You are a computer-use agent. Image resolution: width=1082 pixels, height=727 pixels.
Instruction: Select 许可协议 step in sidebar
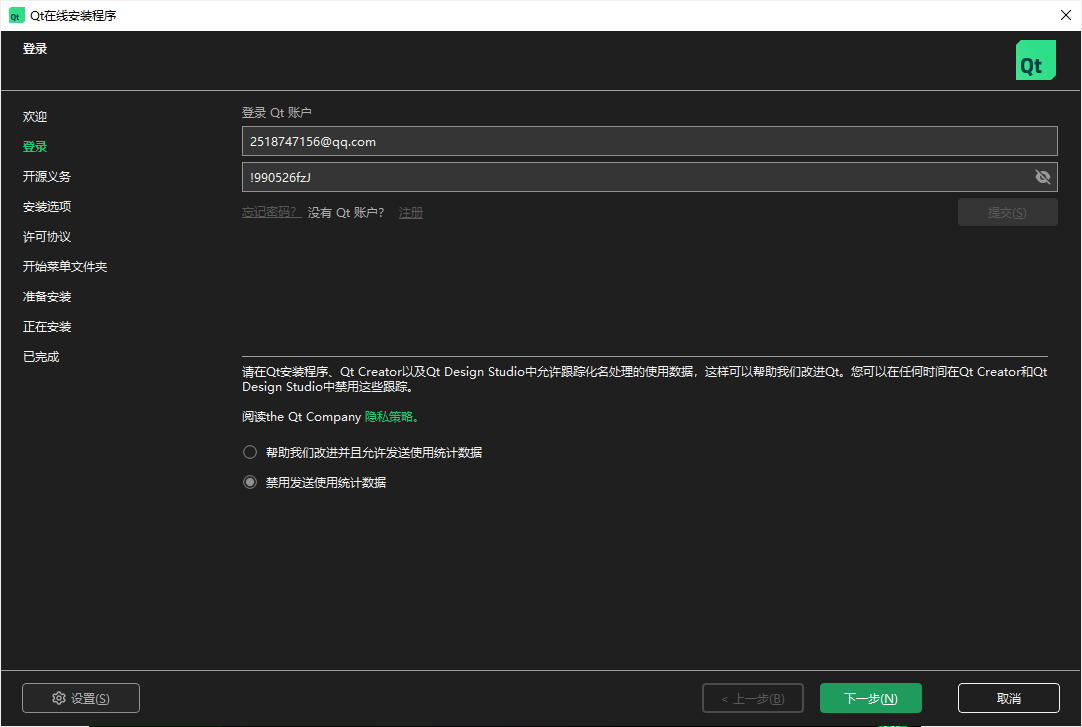47,237
